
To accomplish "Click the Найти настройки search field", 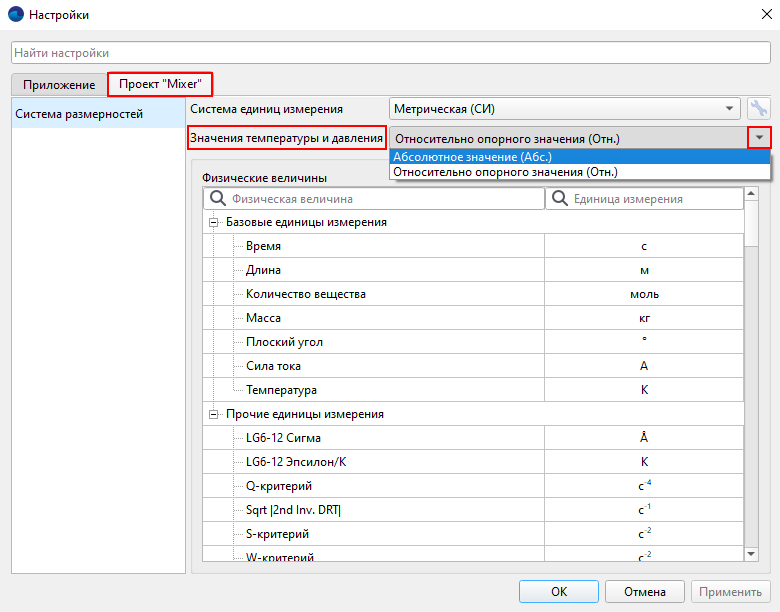I will pyautogui.click(x=390, y=52).
